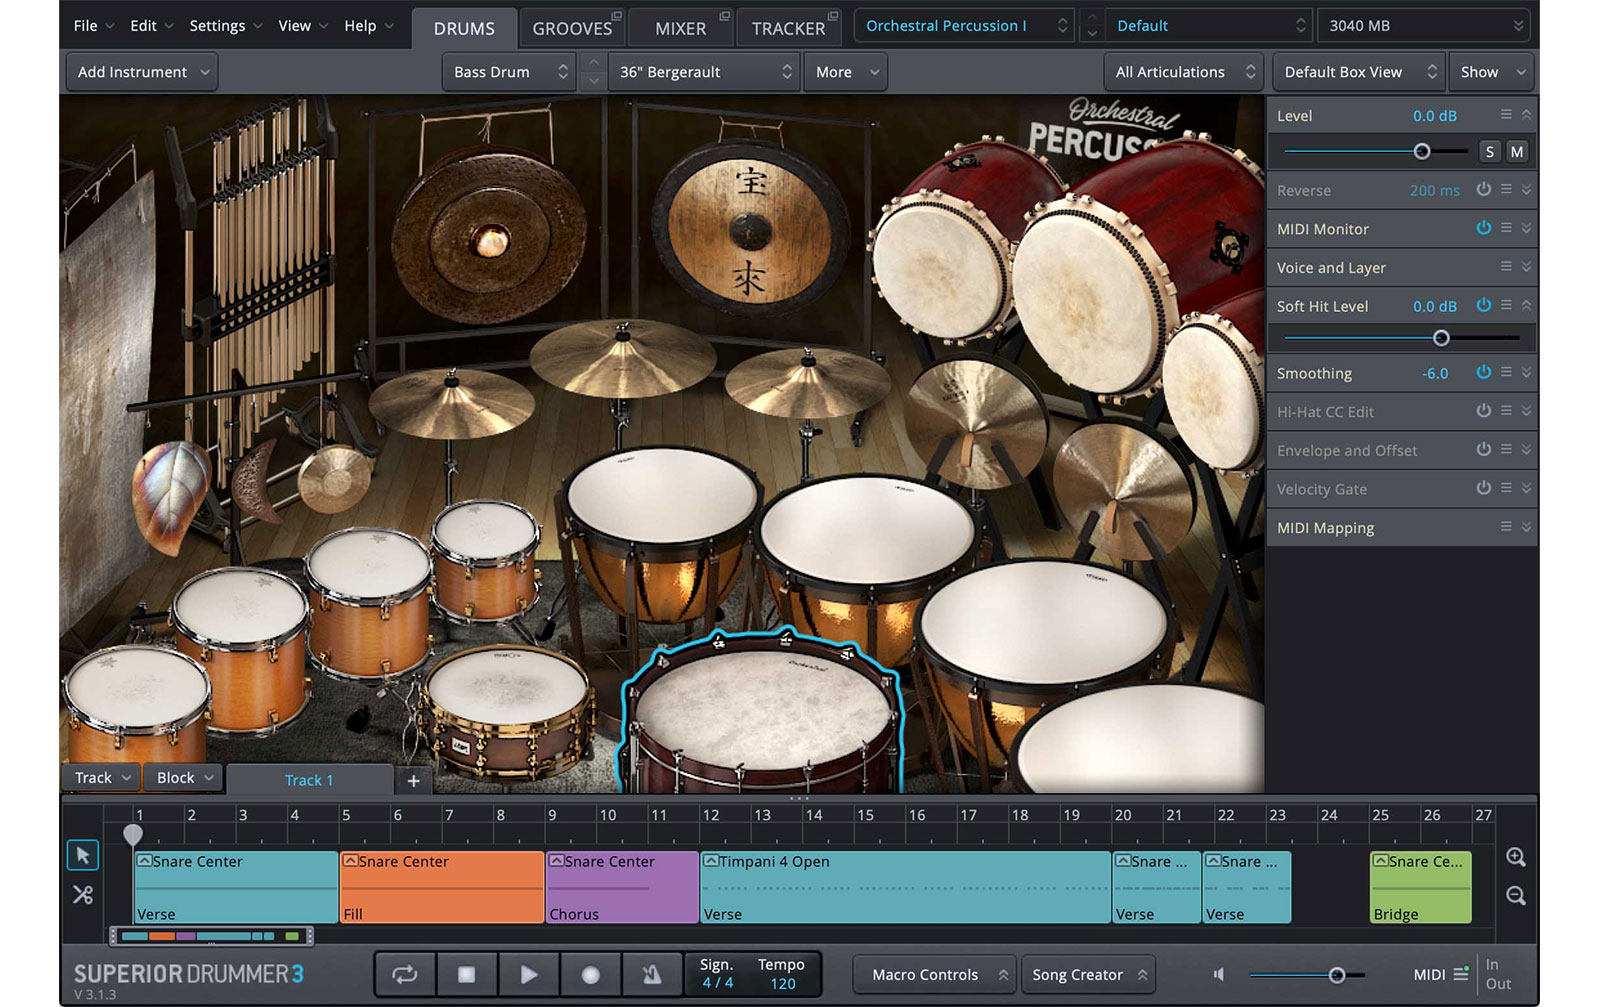Screen dimensions: 1600x1007
Task: Adjust the master volume slider
Action: click(x=1336, y=974)
